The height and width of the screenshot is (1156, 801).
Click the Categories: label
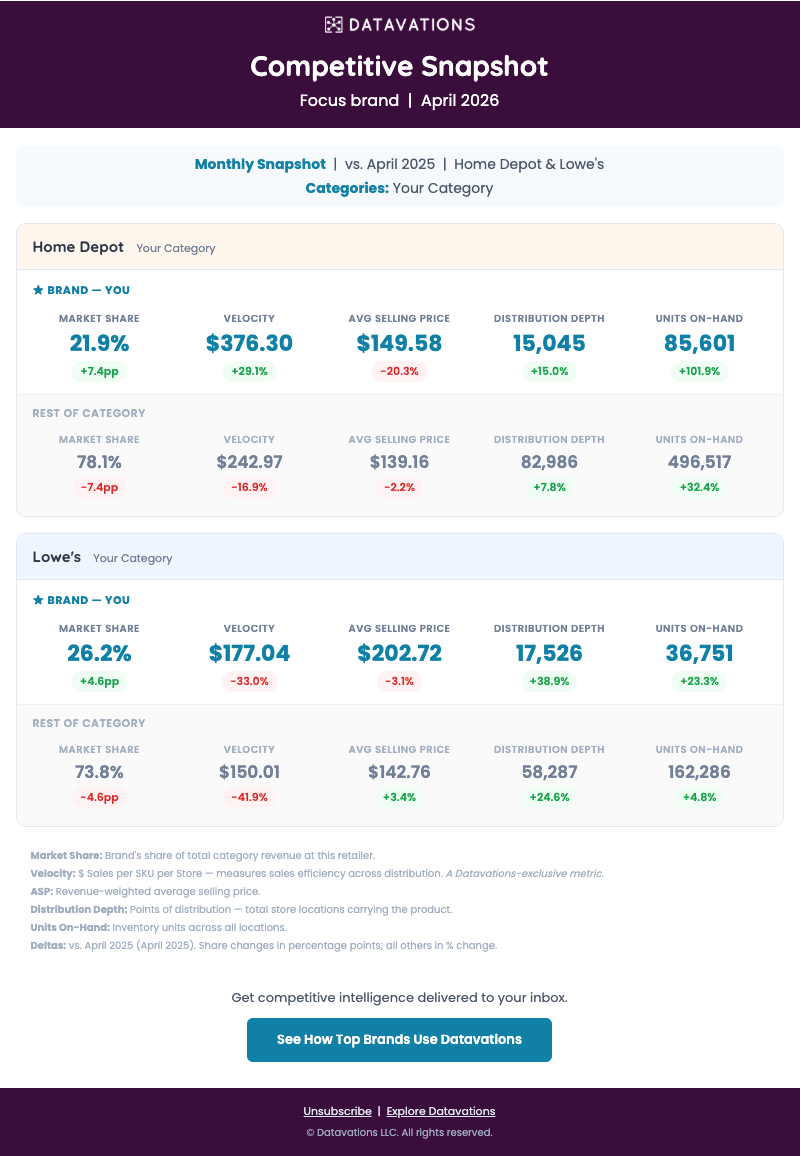point(347,188)
